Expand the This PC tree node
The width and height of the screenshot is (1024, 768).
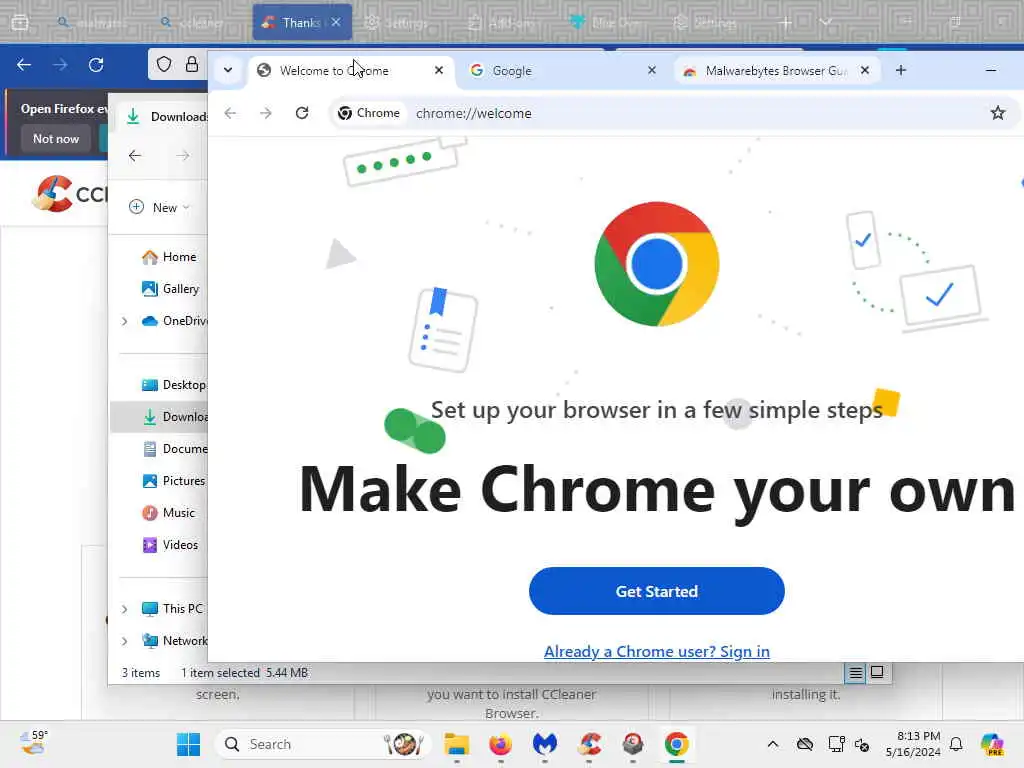coord(124,609)
